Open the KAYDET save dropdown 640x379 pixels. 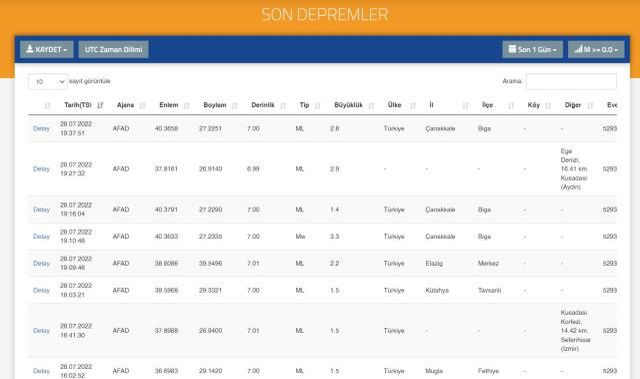pos(47,49)
